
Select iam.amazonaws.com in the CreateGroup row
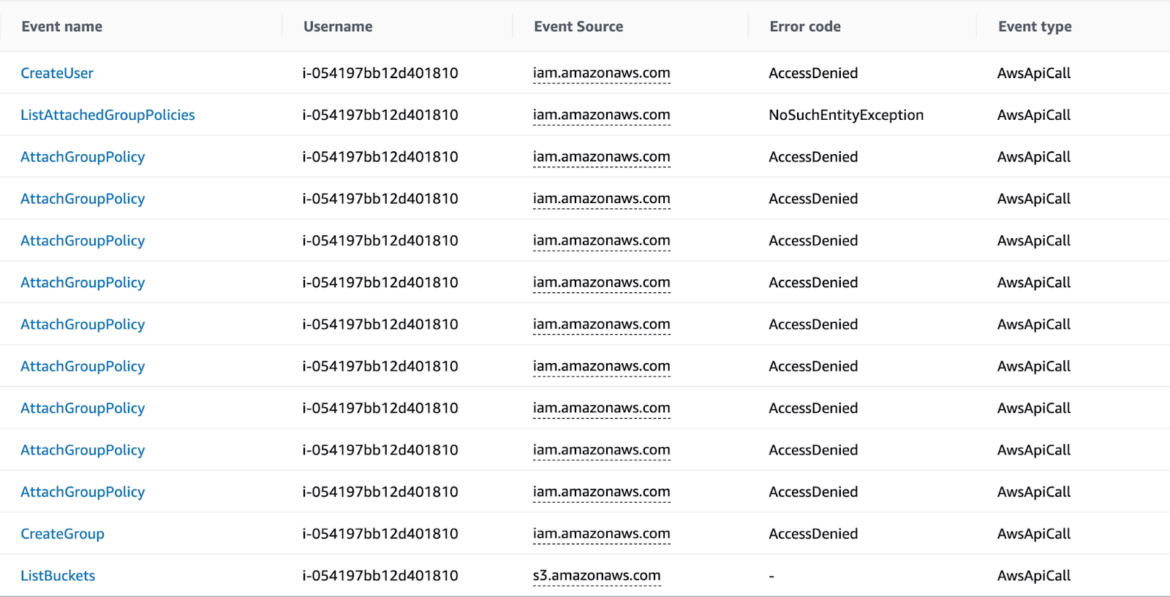[x=602, y=533]
